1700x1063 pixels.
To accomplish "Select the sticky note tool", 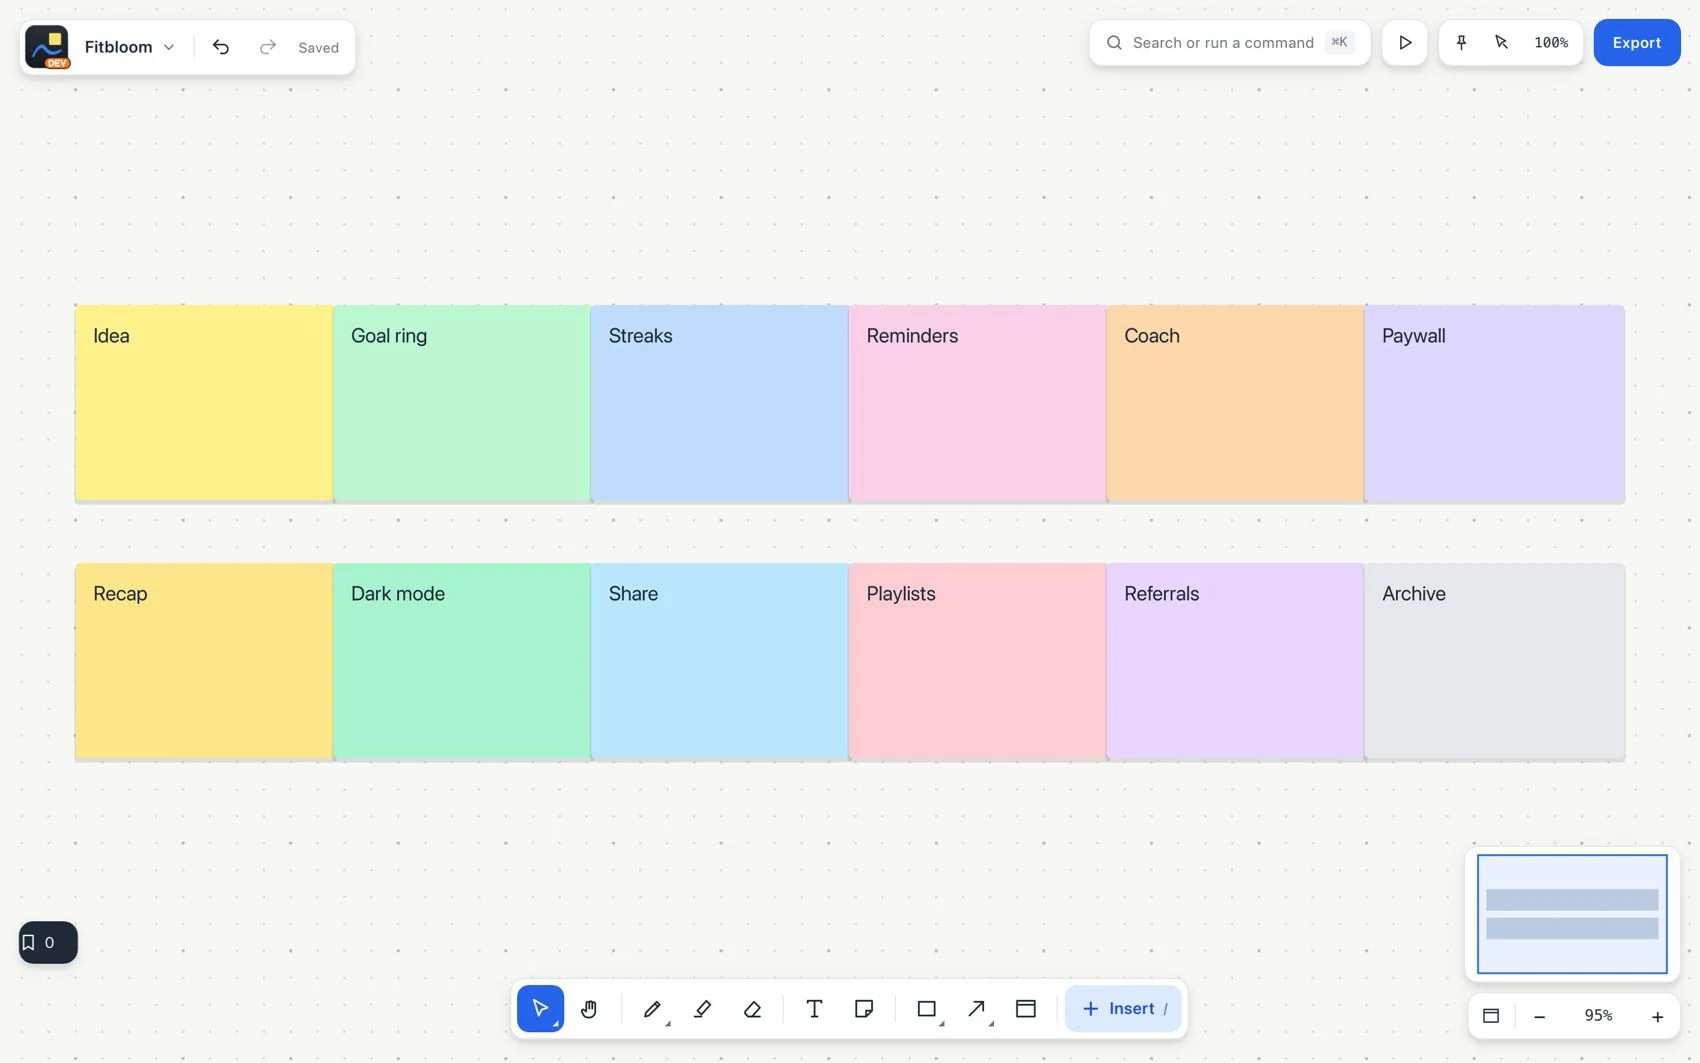I will [x=864, y=1008].
